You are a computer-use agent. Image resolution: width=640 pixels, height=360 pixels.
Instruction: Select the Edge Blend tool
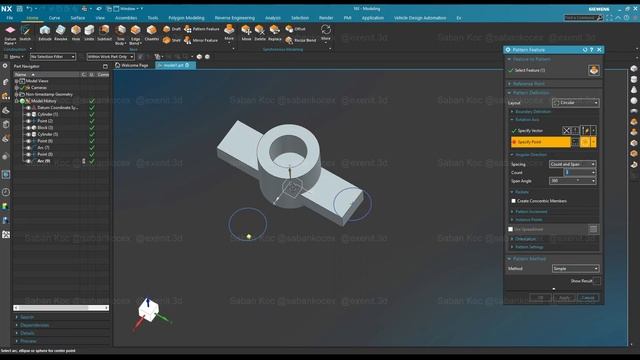135,34
